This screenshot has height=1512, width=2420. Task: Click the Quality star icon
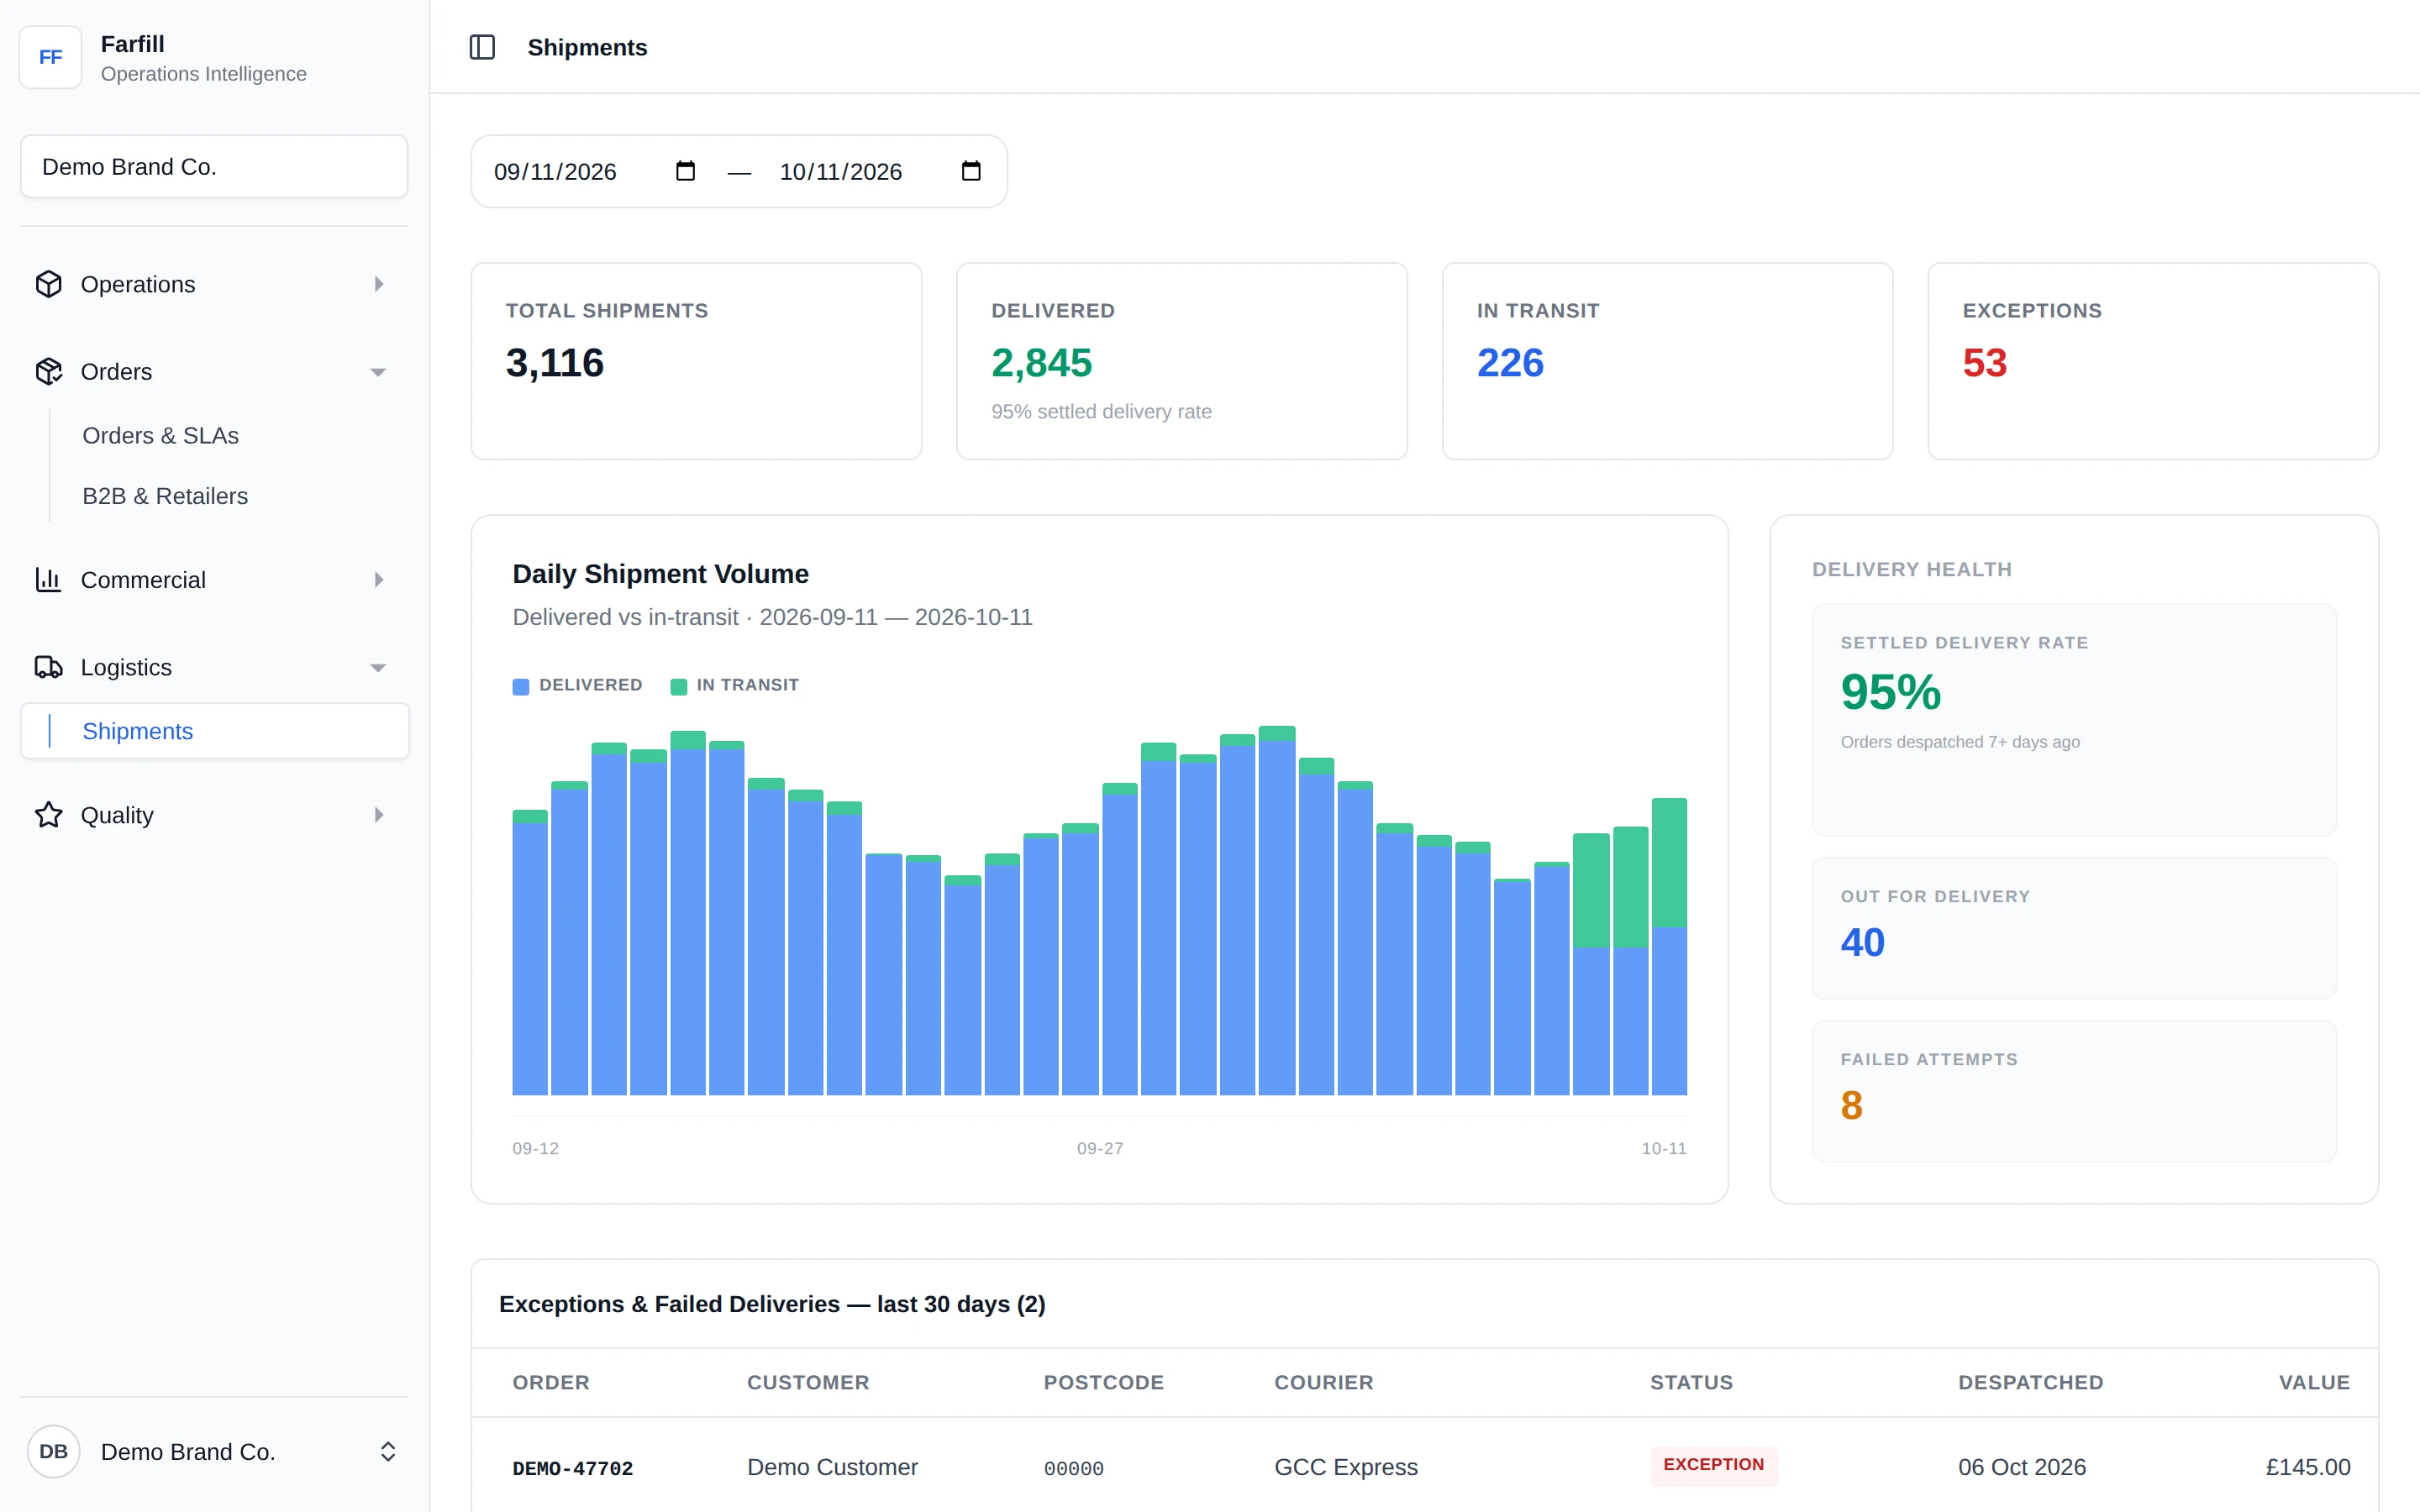click(49, 815)
